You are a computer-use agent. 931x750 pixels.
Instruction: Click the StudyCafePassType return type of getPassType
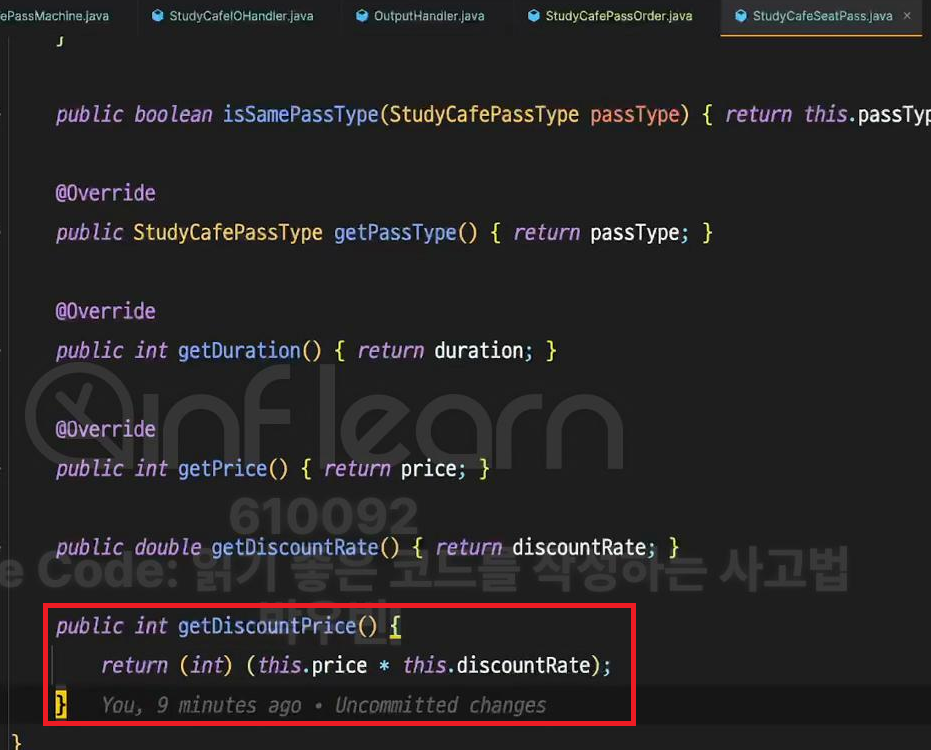tap(228, 232)
